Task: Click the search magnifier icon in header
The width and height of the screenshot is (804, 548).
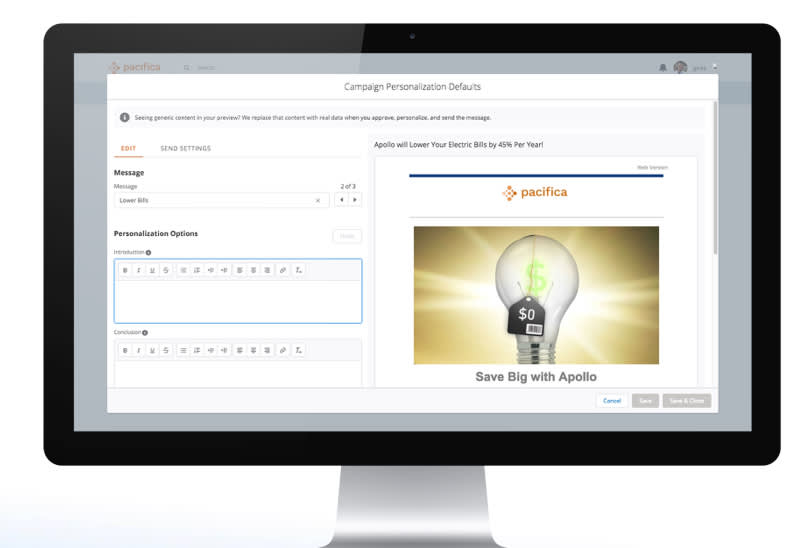Action: [187, 68]
